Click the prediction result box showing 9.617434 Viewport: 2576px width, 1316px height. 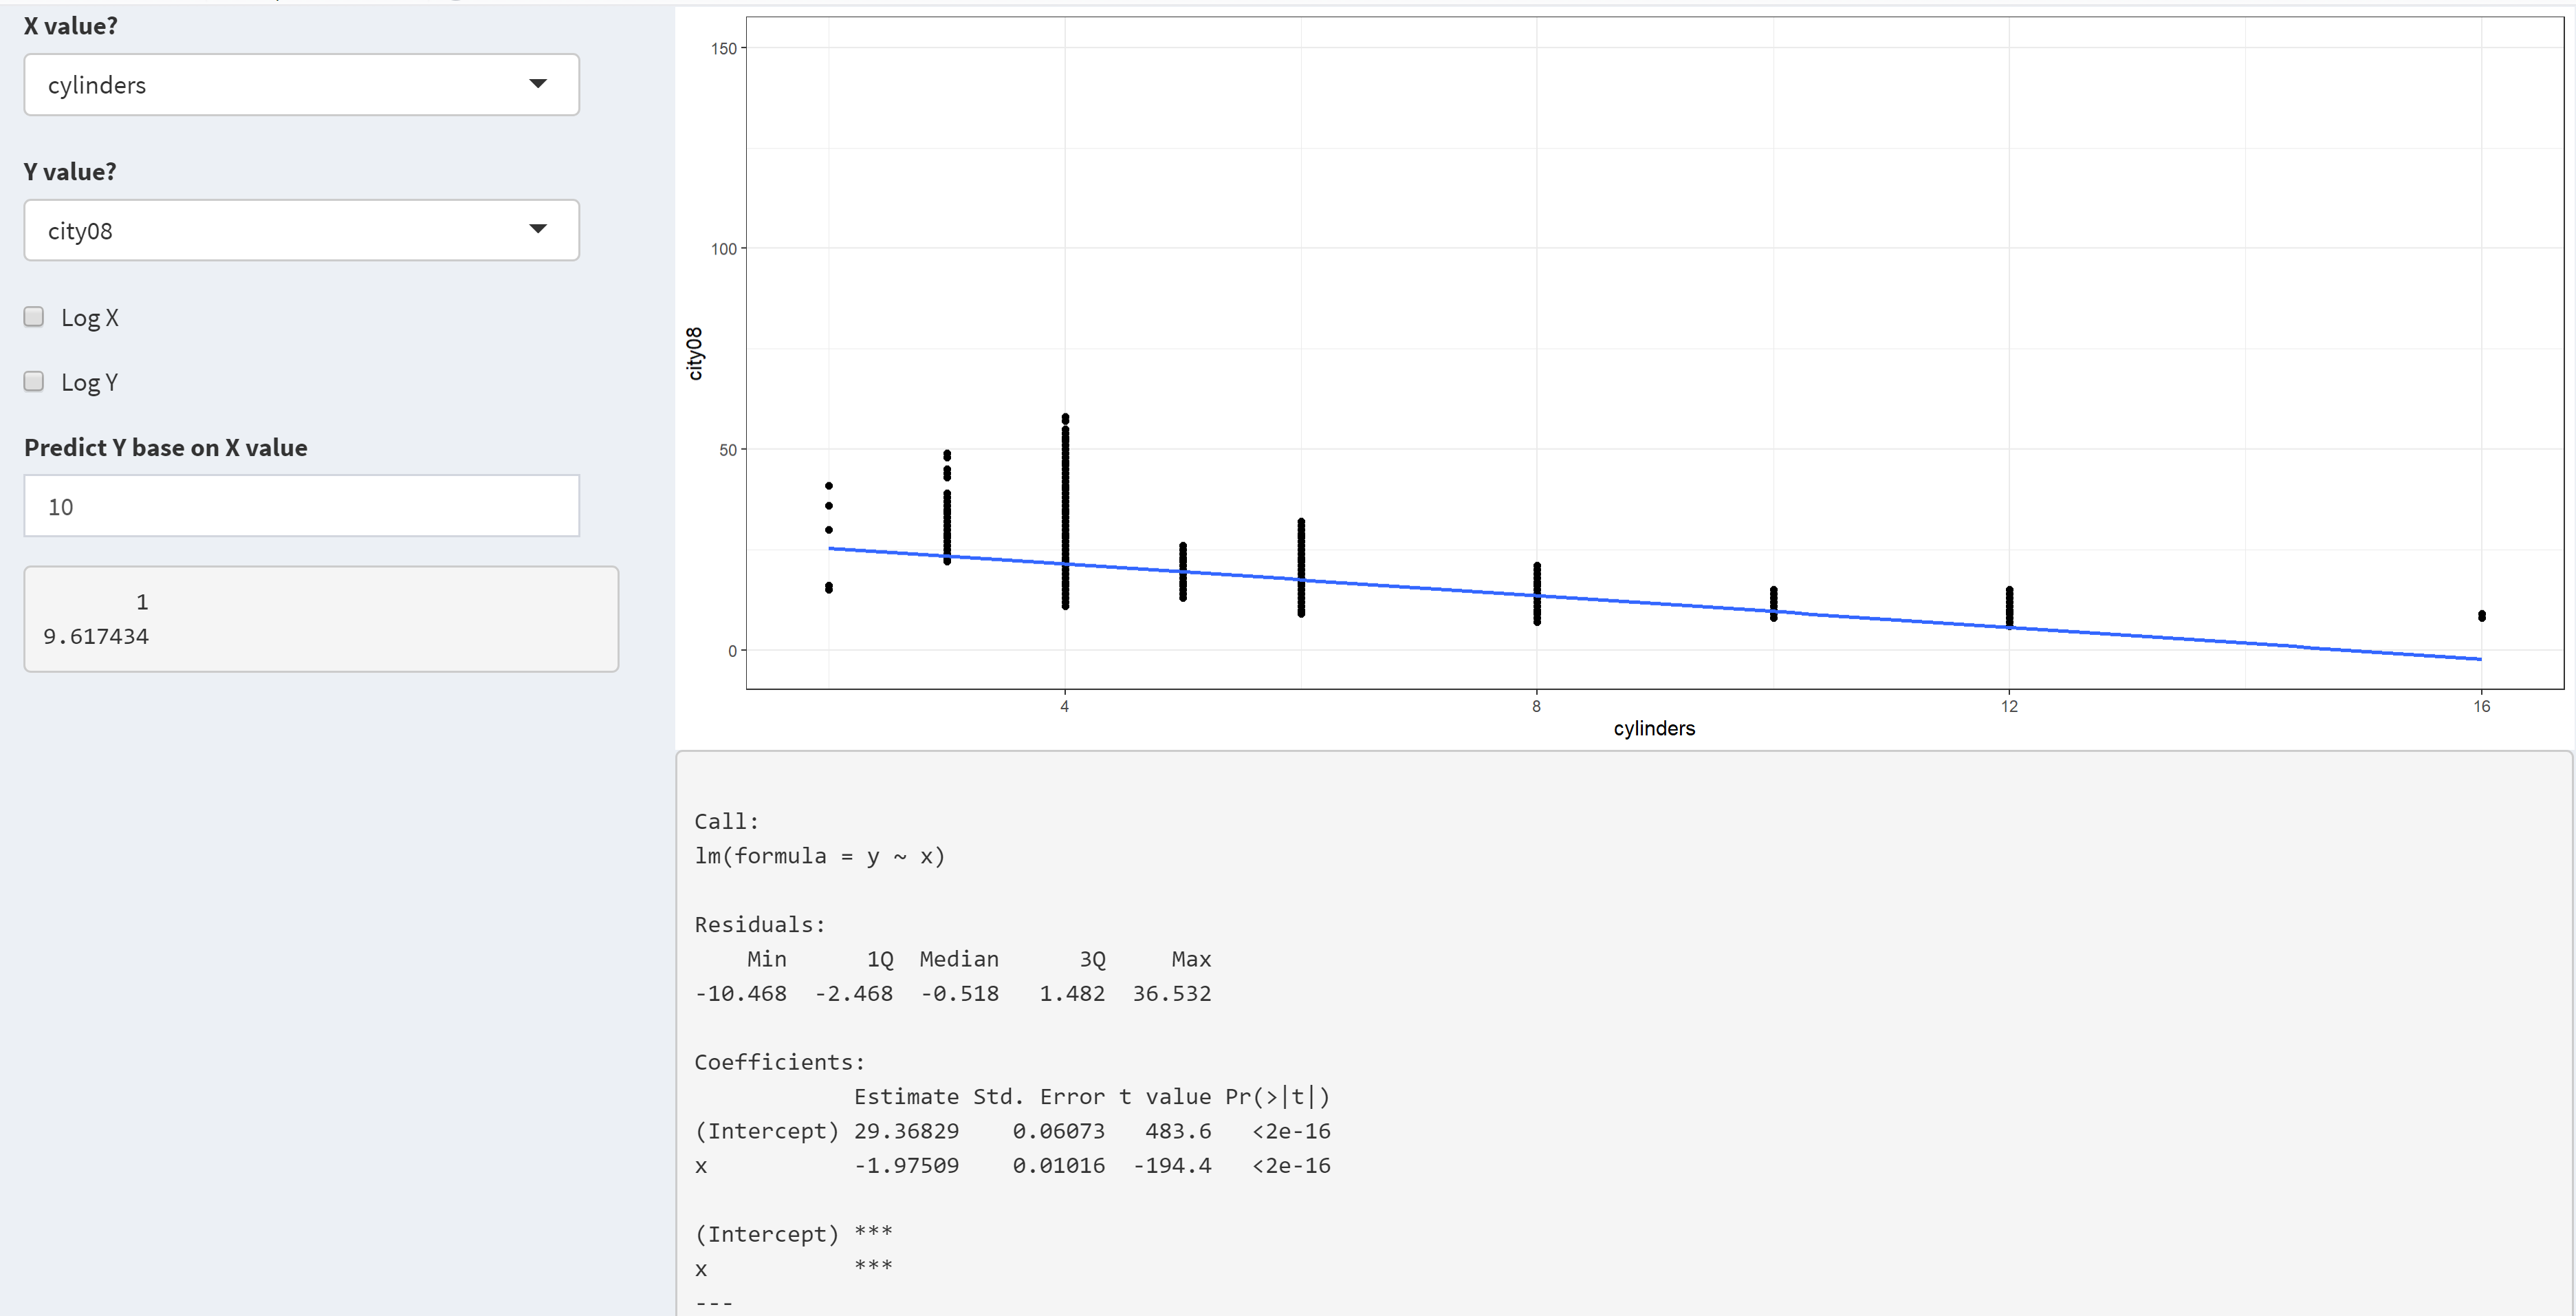(x=320, y=618)
